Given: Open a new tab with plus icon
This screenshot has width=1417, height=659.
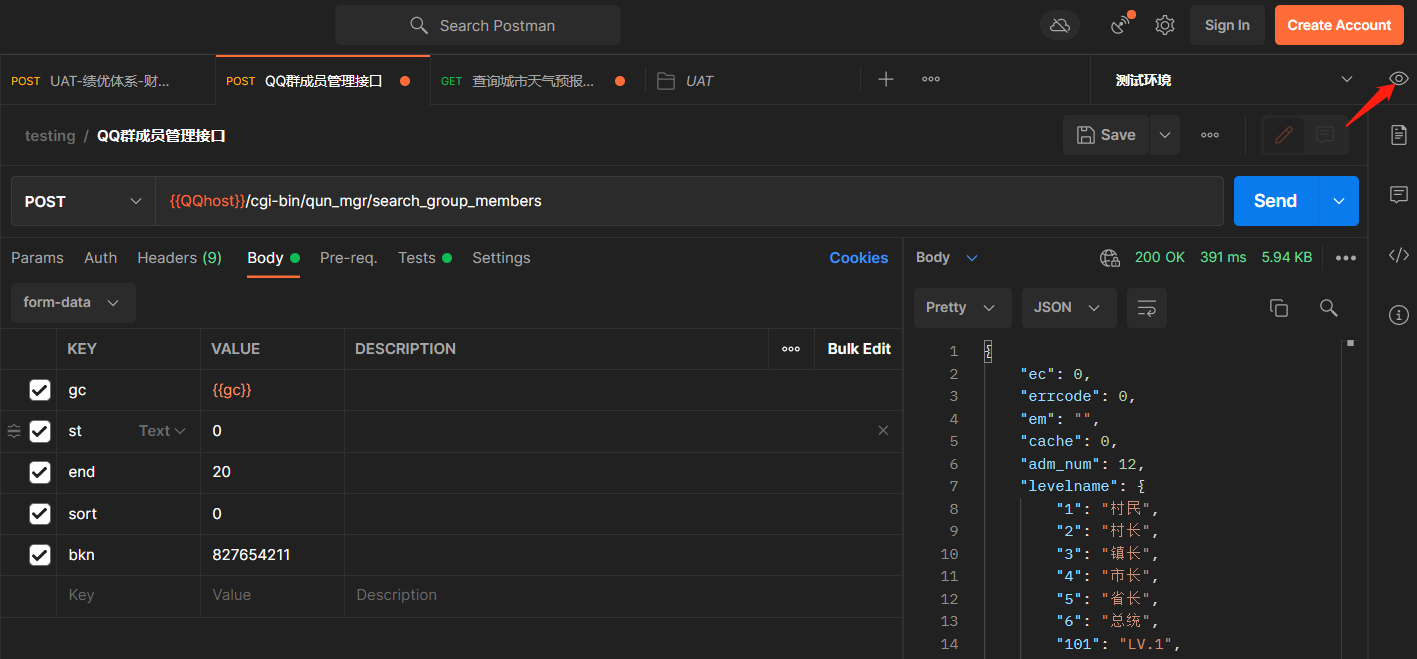Looking at the screenshot, I should click(886, 79).
